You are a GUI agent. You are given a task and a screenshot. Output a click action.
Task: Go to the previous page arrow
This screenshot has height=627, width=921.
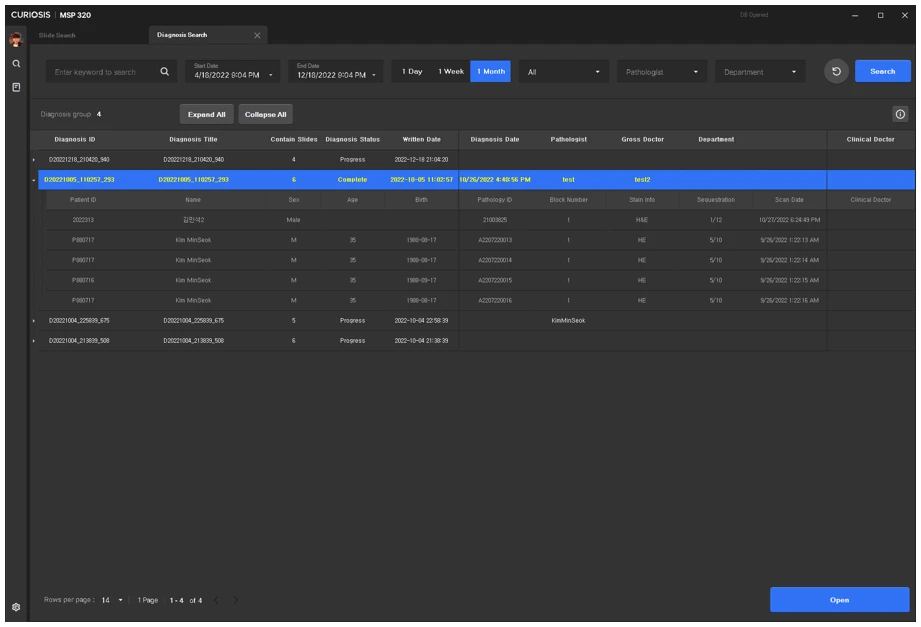tap(216, 600)
